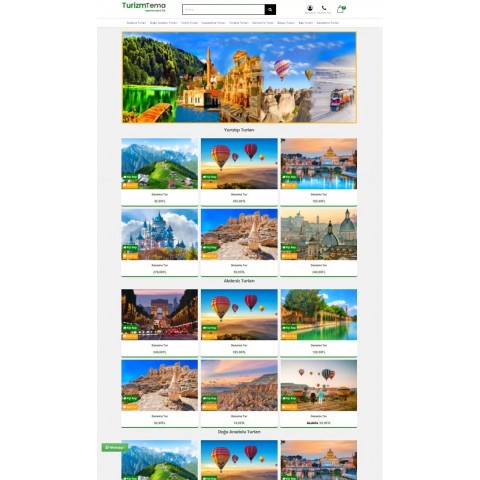
Task: Open the Arc de Triomphe night tour thumbnail
Action: 159,315
